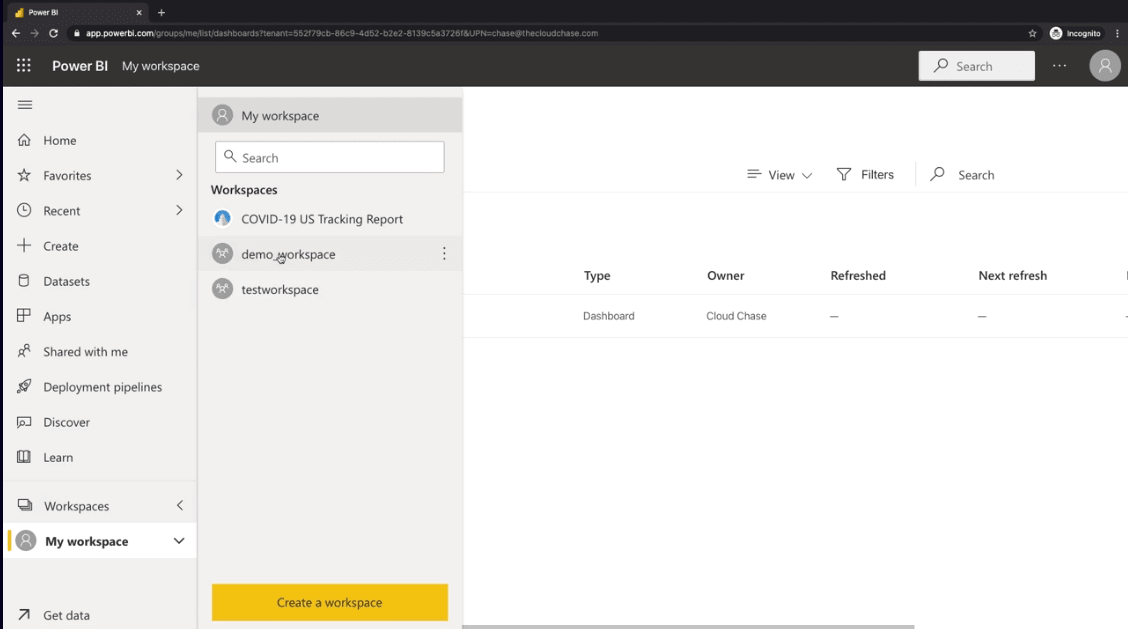Sort by the Refreshed column header
This screenshot has width=1128, height=629.
[x=858, y=276]
